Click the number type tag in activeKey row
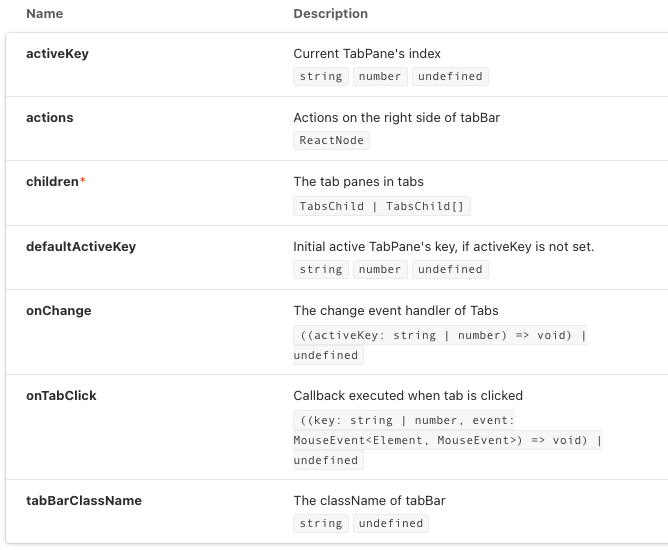Screen dimensions: 668x550 click(x=380, y=76)
